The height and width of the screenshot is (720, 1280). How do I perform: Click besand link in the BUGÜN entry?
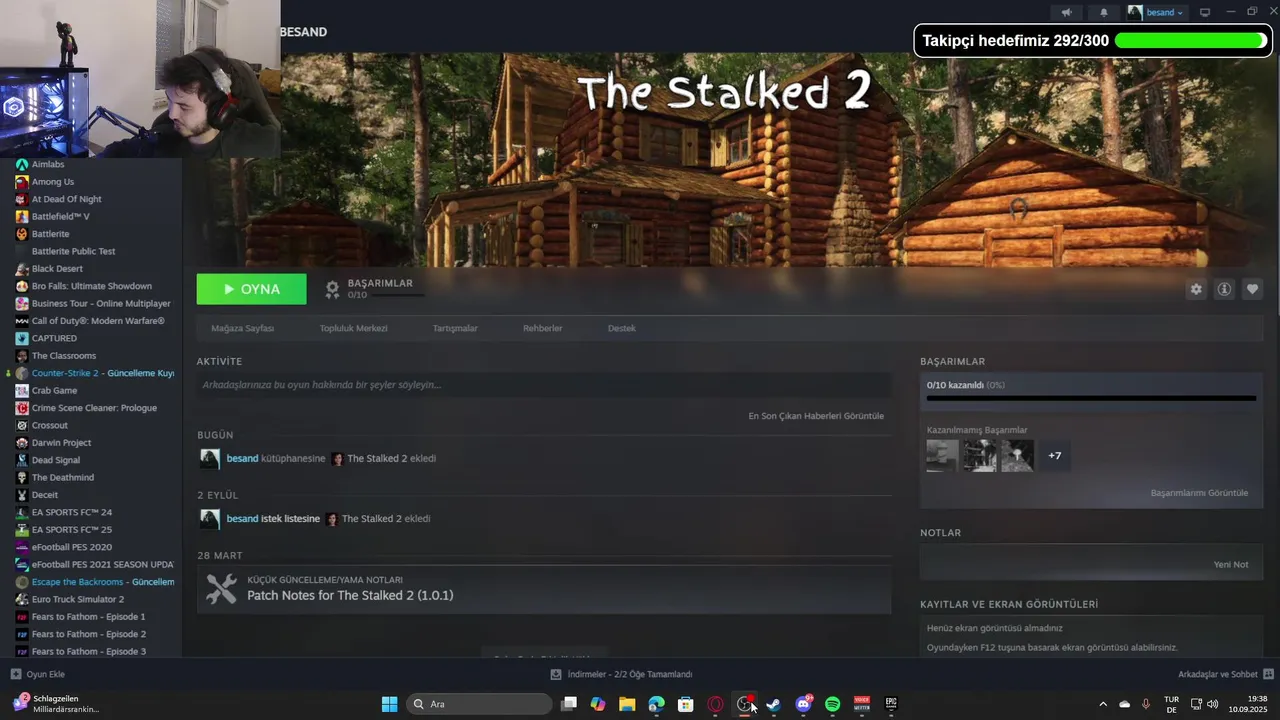pos(242,458)
